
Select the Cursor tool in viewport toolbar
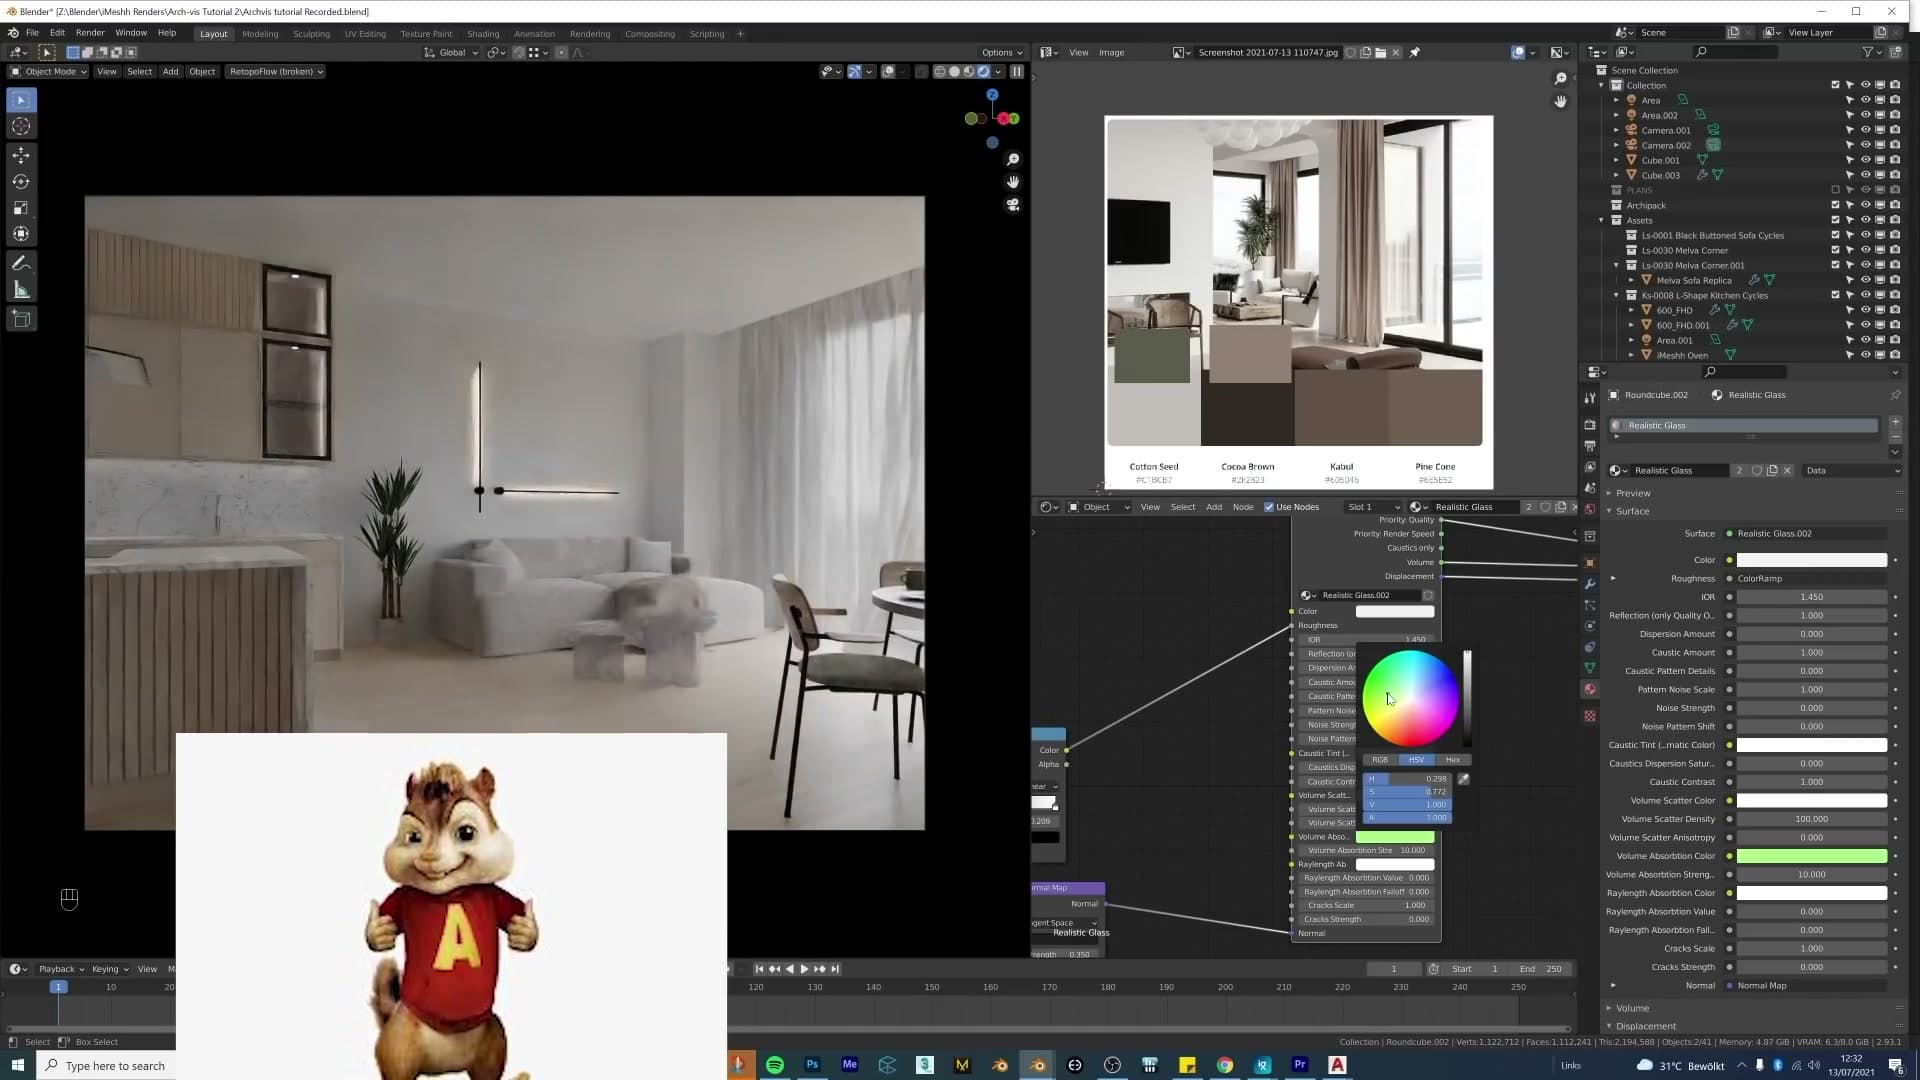pyautogui.click(x=21, y=127)
